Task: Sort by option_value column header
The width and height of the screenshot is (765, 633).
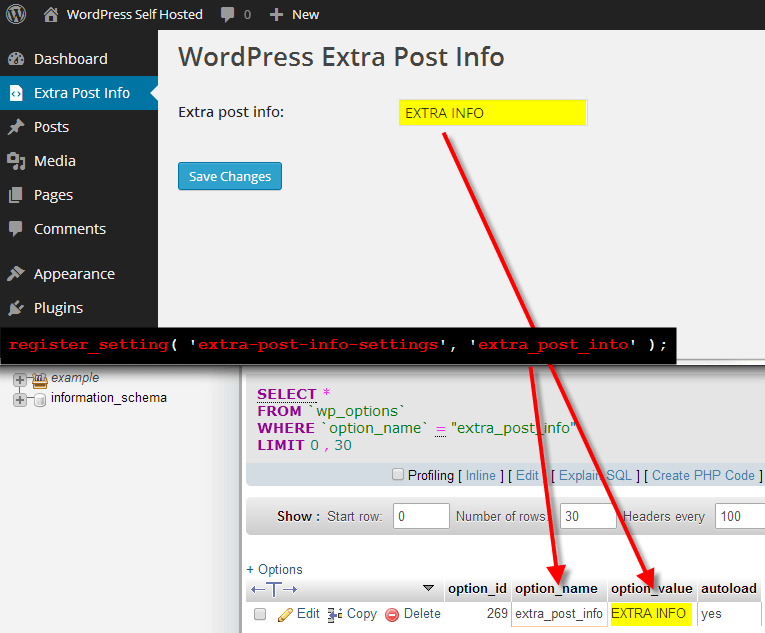Action: [652, 589]
